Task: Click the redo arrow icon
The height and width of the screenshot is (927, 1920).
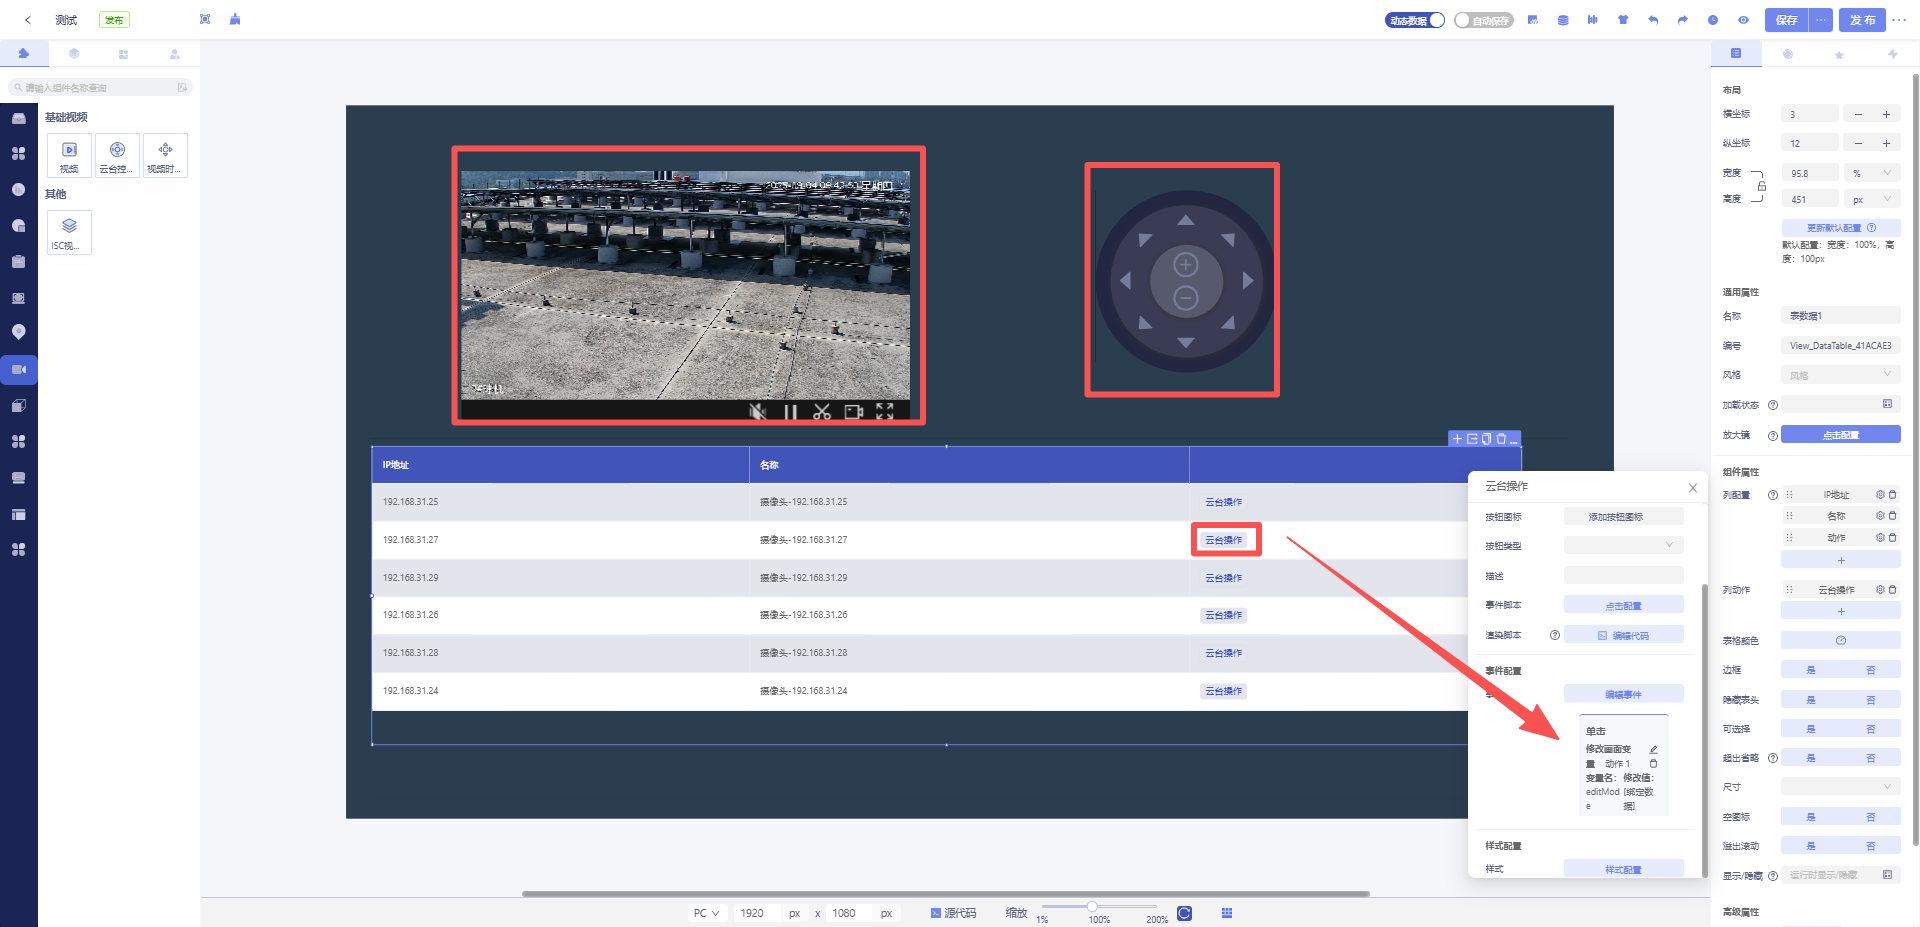Action: tap(1683, 20)
